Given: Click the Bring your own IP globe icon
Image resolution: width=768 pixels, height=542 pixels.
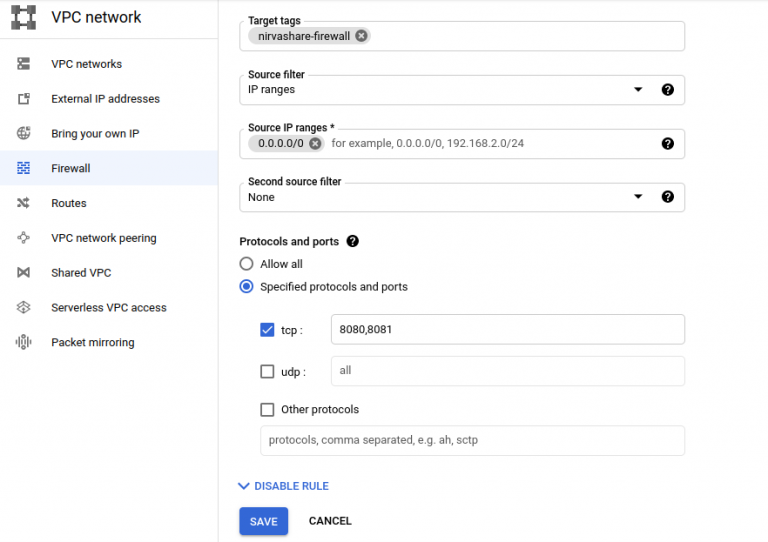Looking at the screenshot, I should pyautogui.click(x=24, y=133).
